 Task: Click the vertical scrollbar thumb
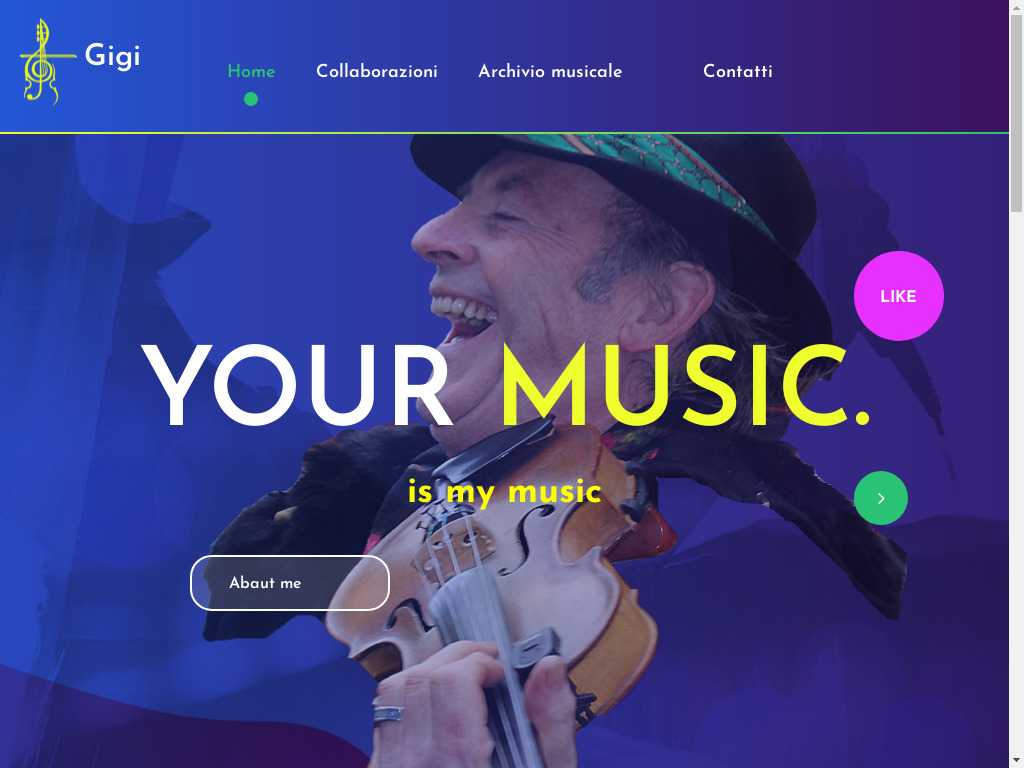point(1016,112)
